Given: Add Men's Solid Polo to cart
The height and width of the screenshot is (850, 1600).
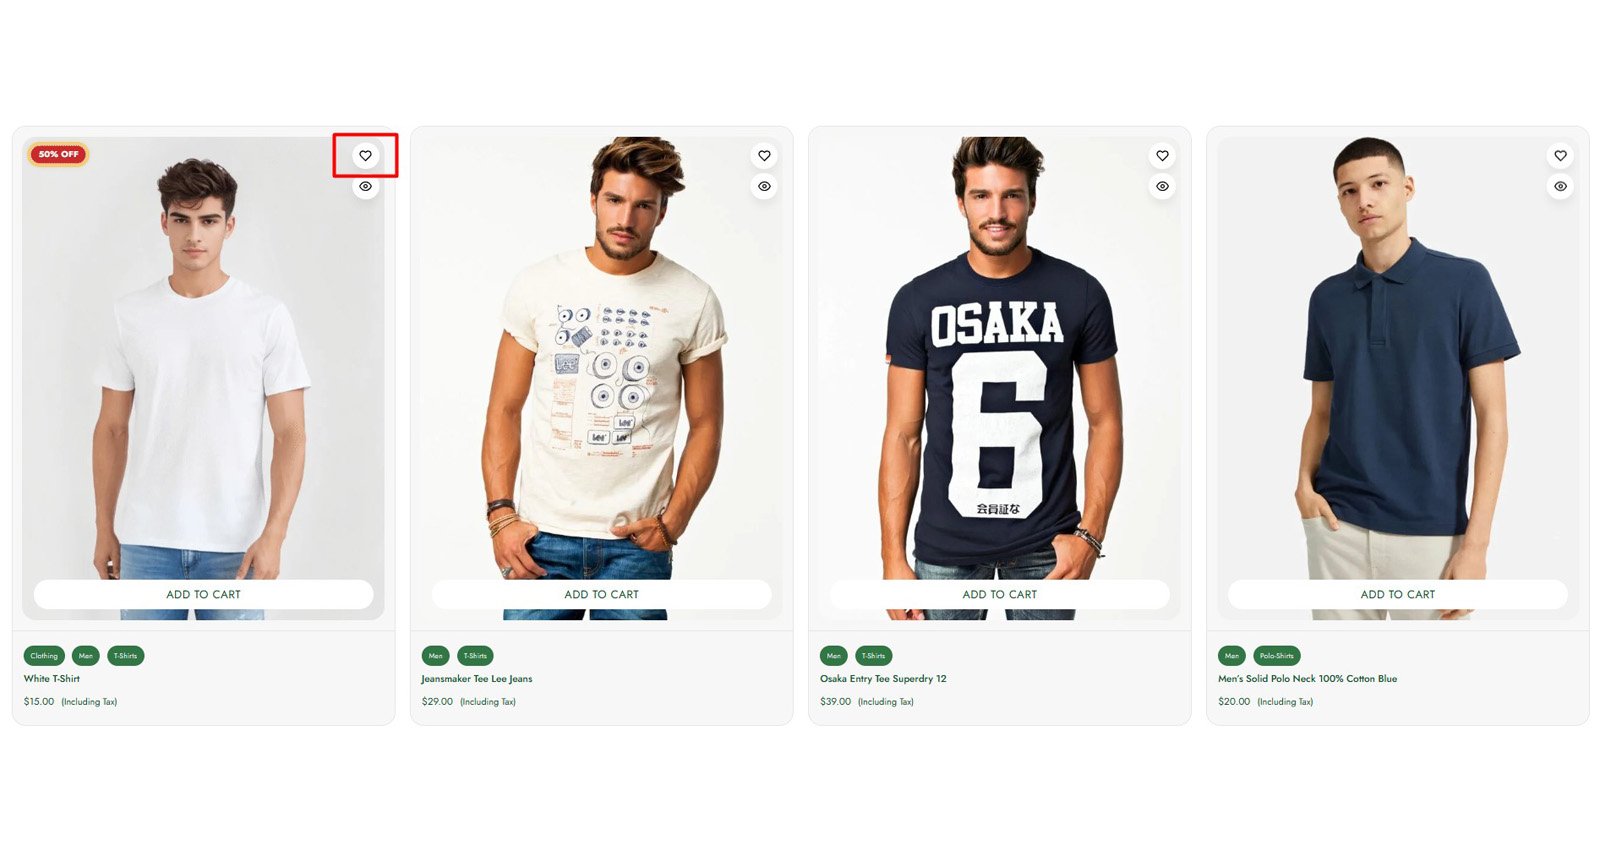Looking at the screenshot, I should coord(1397,594).
